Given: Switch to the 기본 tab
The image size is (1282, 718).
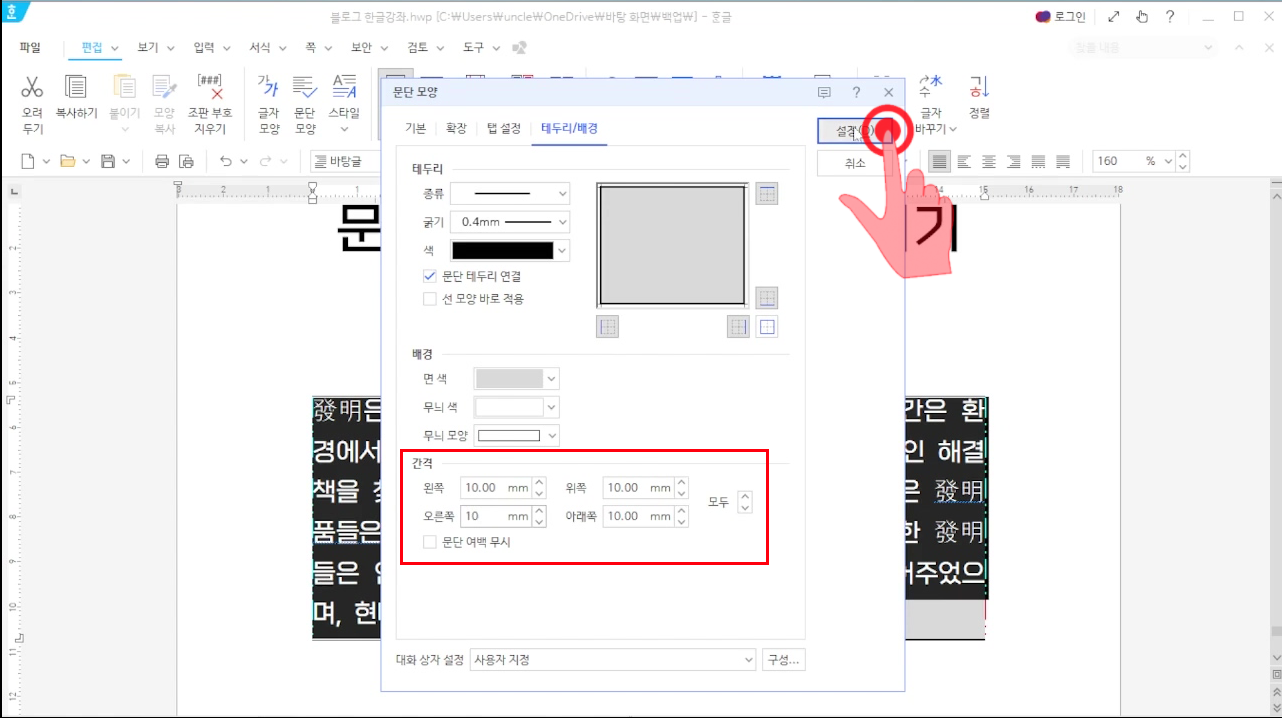Looking at the screenshot, I should tap(415, 128).
